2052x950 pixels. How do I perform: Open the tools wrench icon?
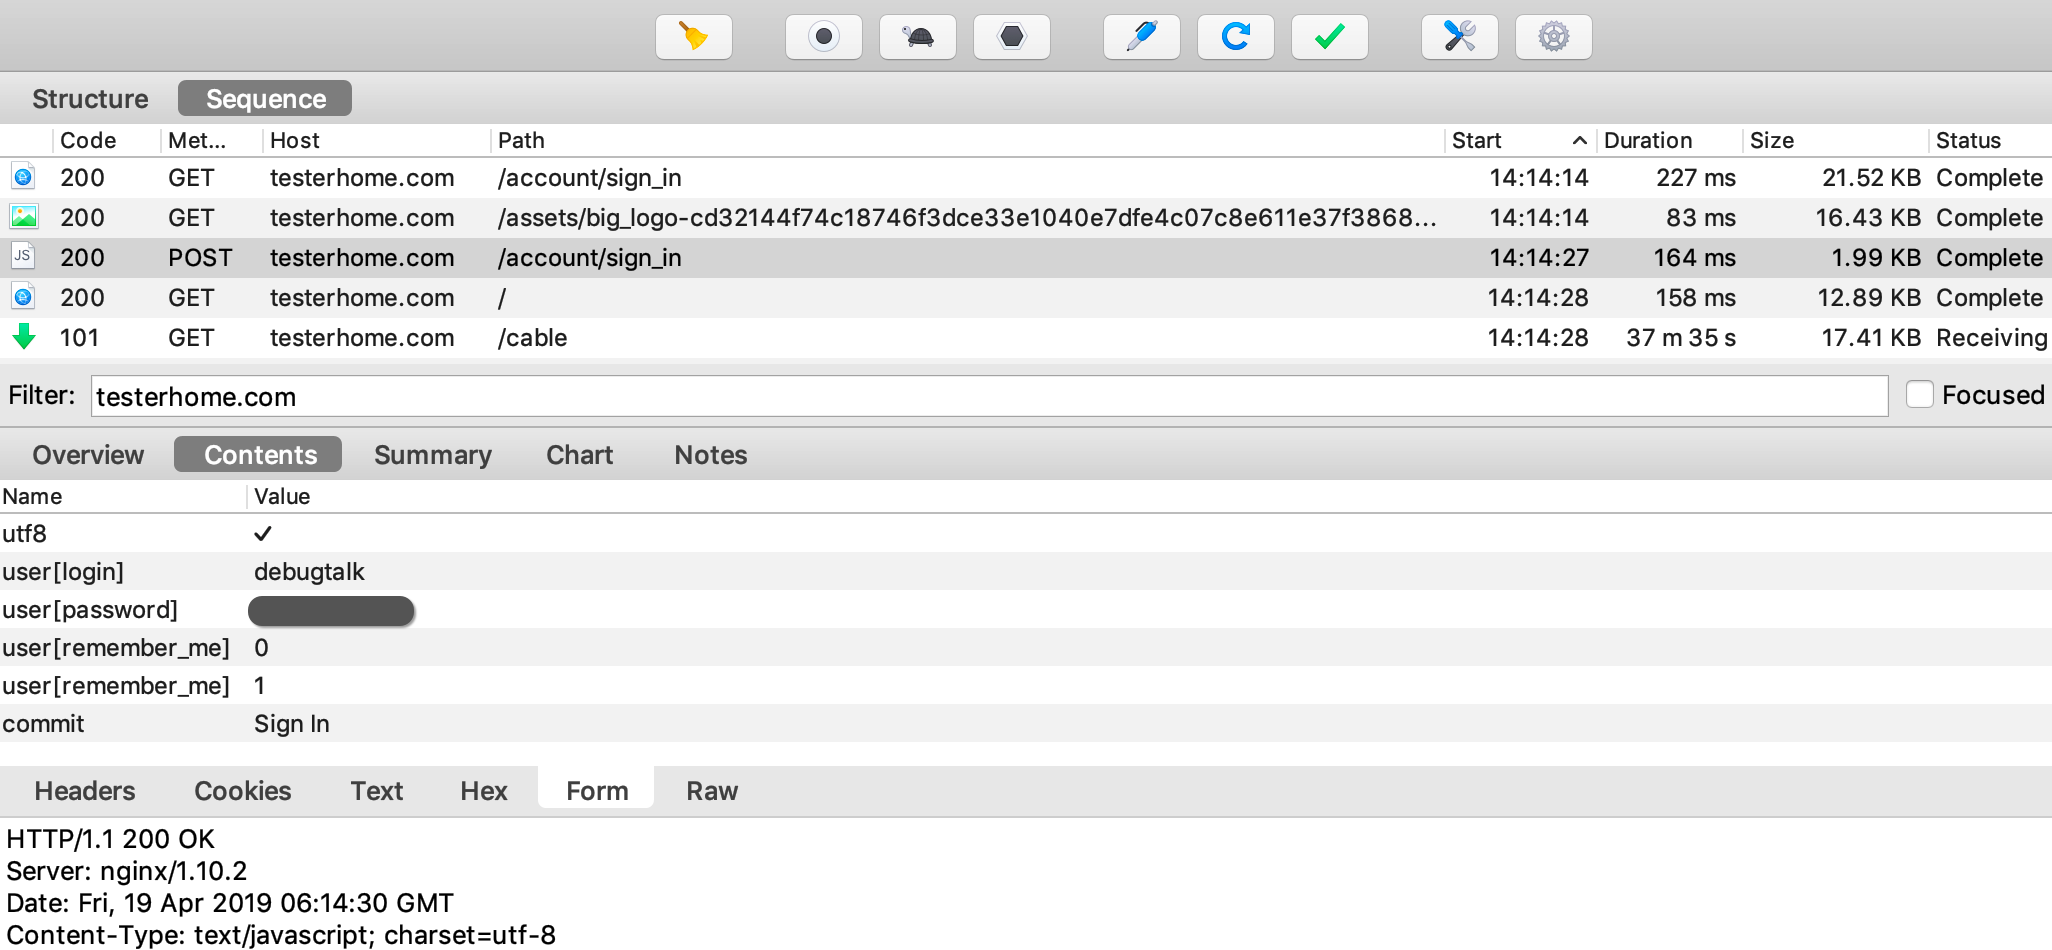(x=1459, y=37)
